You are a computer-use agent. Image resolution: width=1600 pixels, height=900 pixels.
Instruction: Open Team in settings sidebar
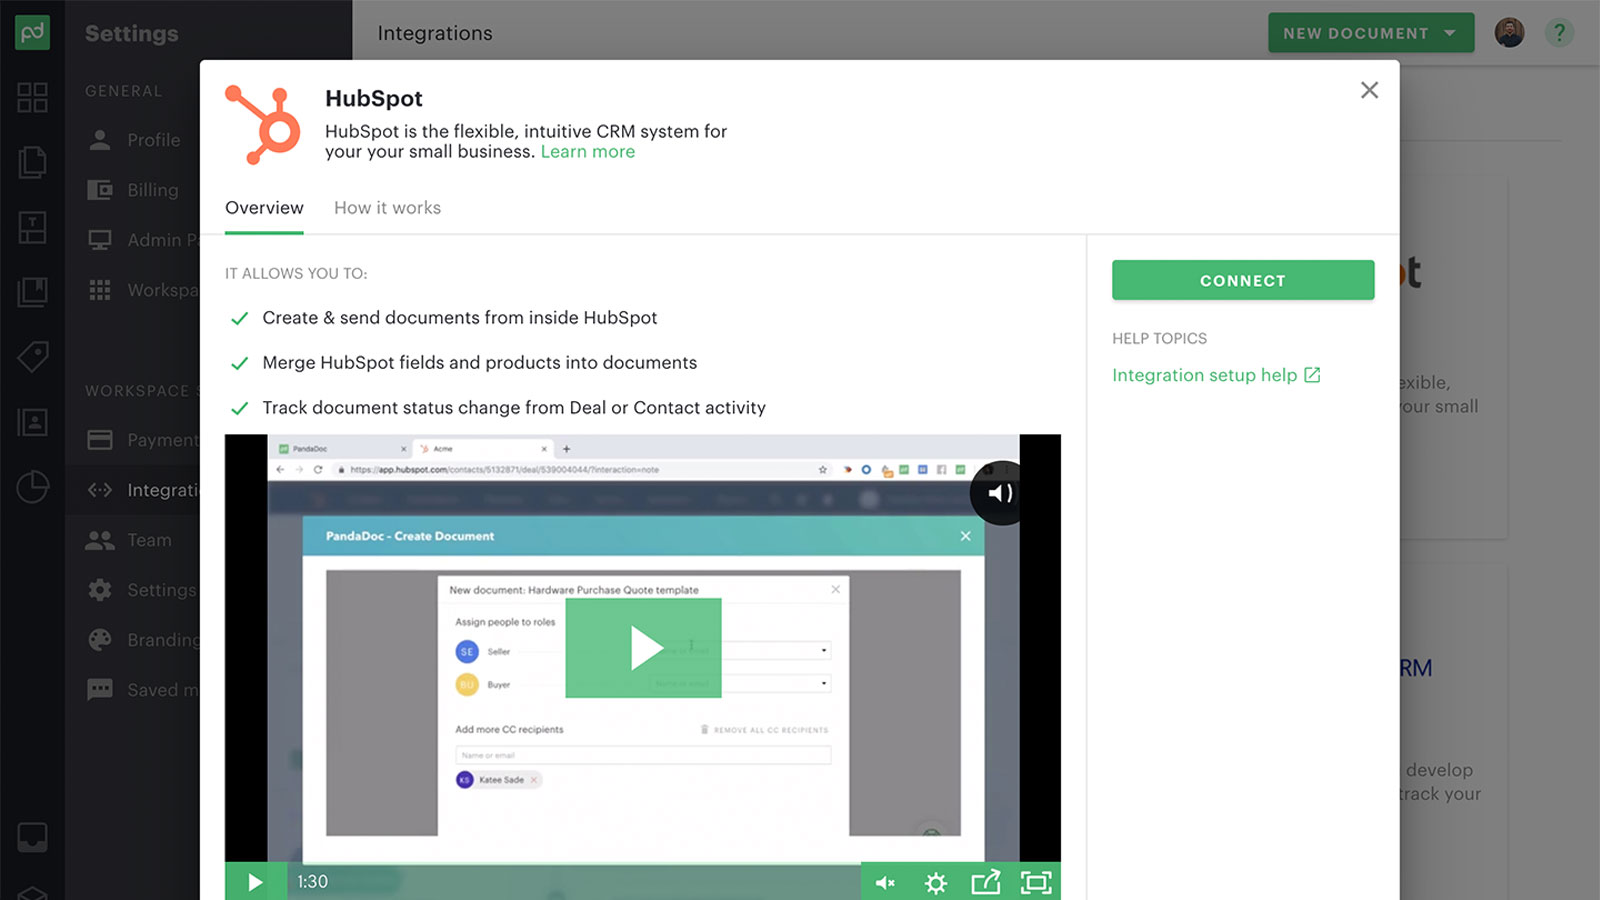coord(133,540)
